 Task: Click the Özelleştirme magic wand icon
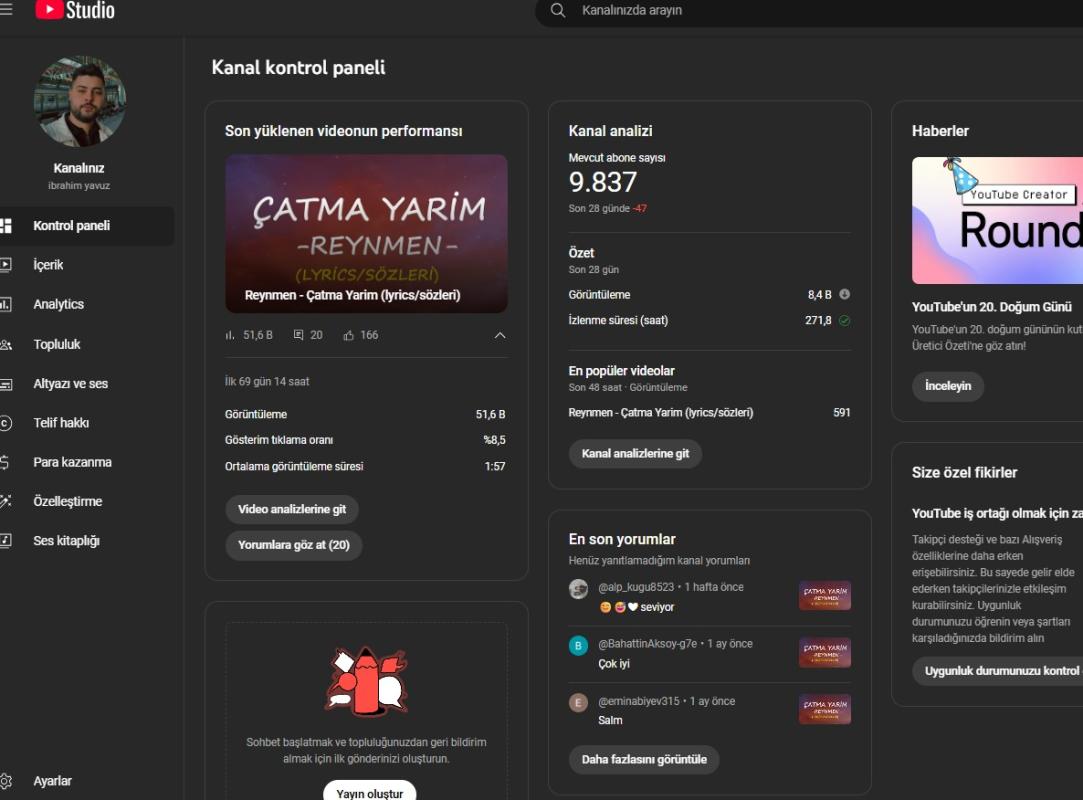[6, 502]
